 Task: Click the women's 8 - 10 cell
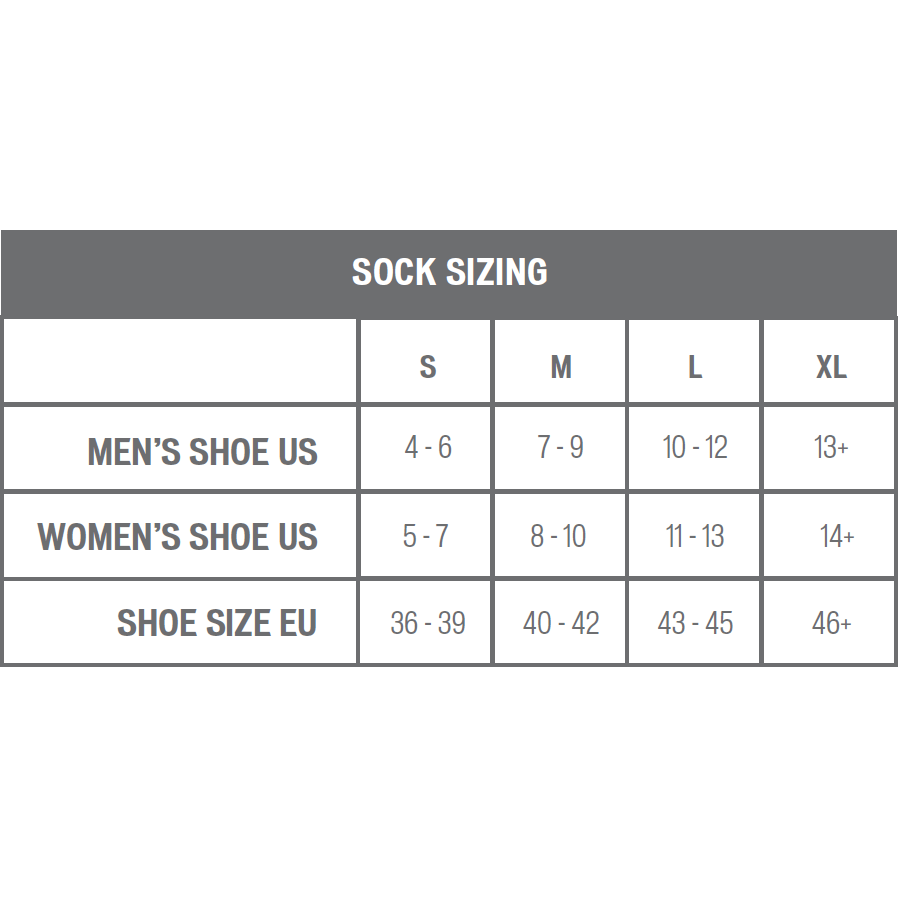(558, 536)
